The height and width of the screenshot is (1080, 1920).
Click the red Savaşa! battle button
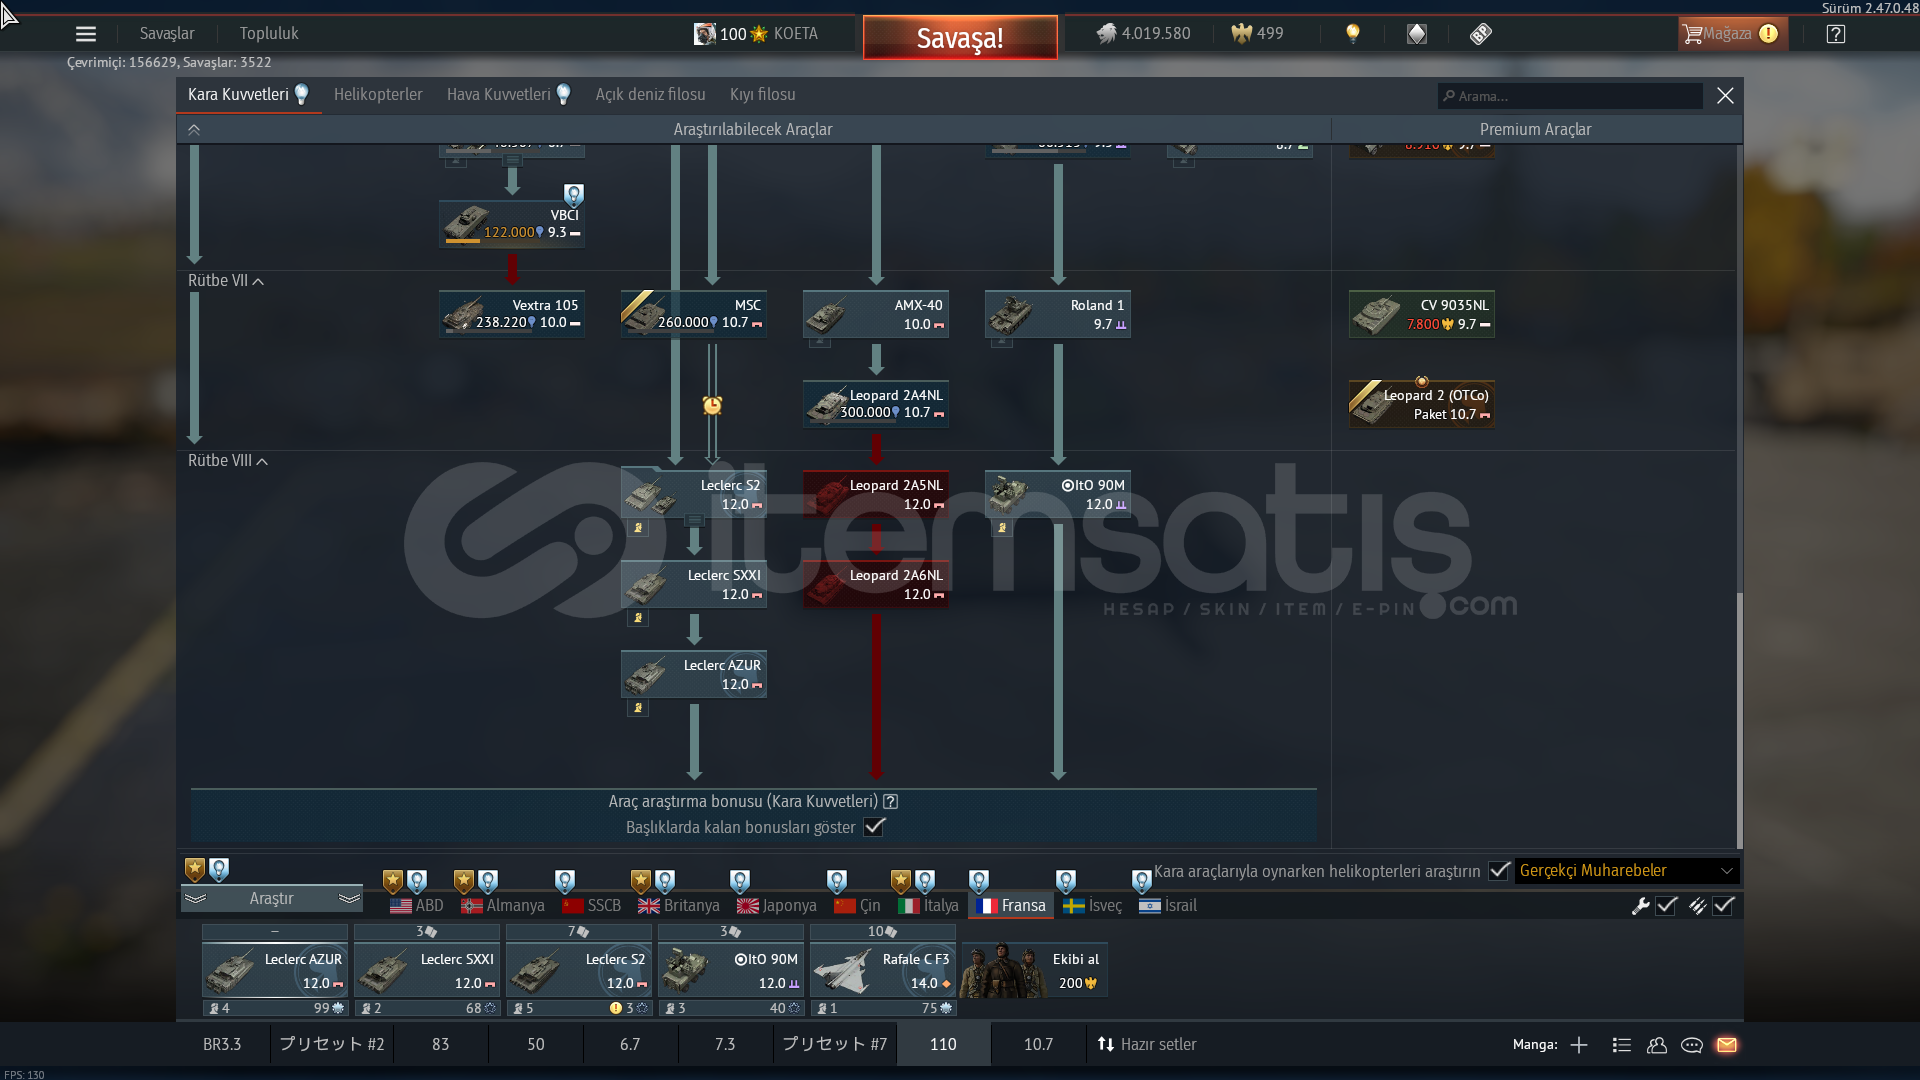click(960, 38)
